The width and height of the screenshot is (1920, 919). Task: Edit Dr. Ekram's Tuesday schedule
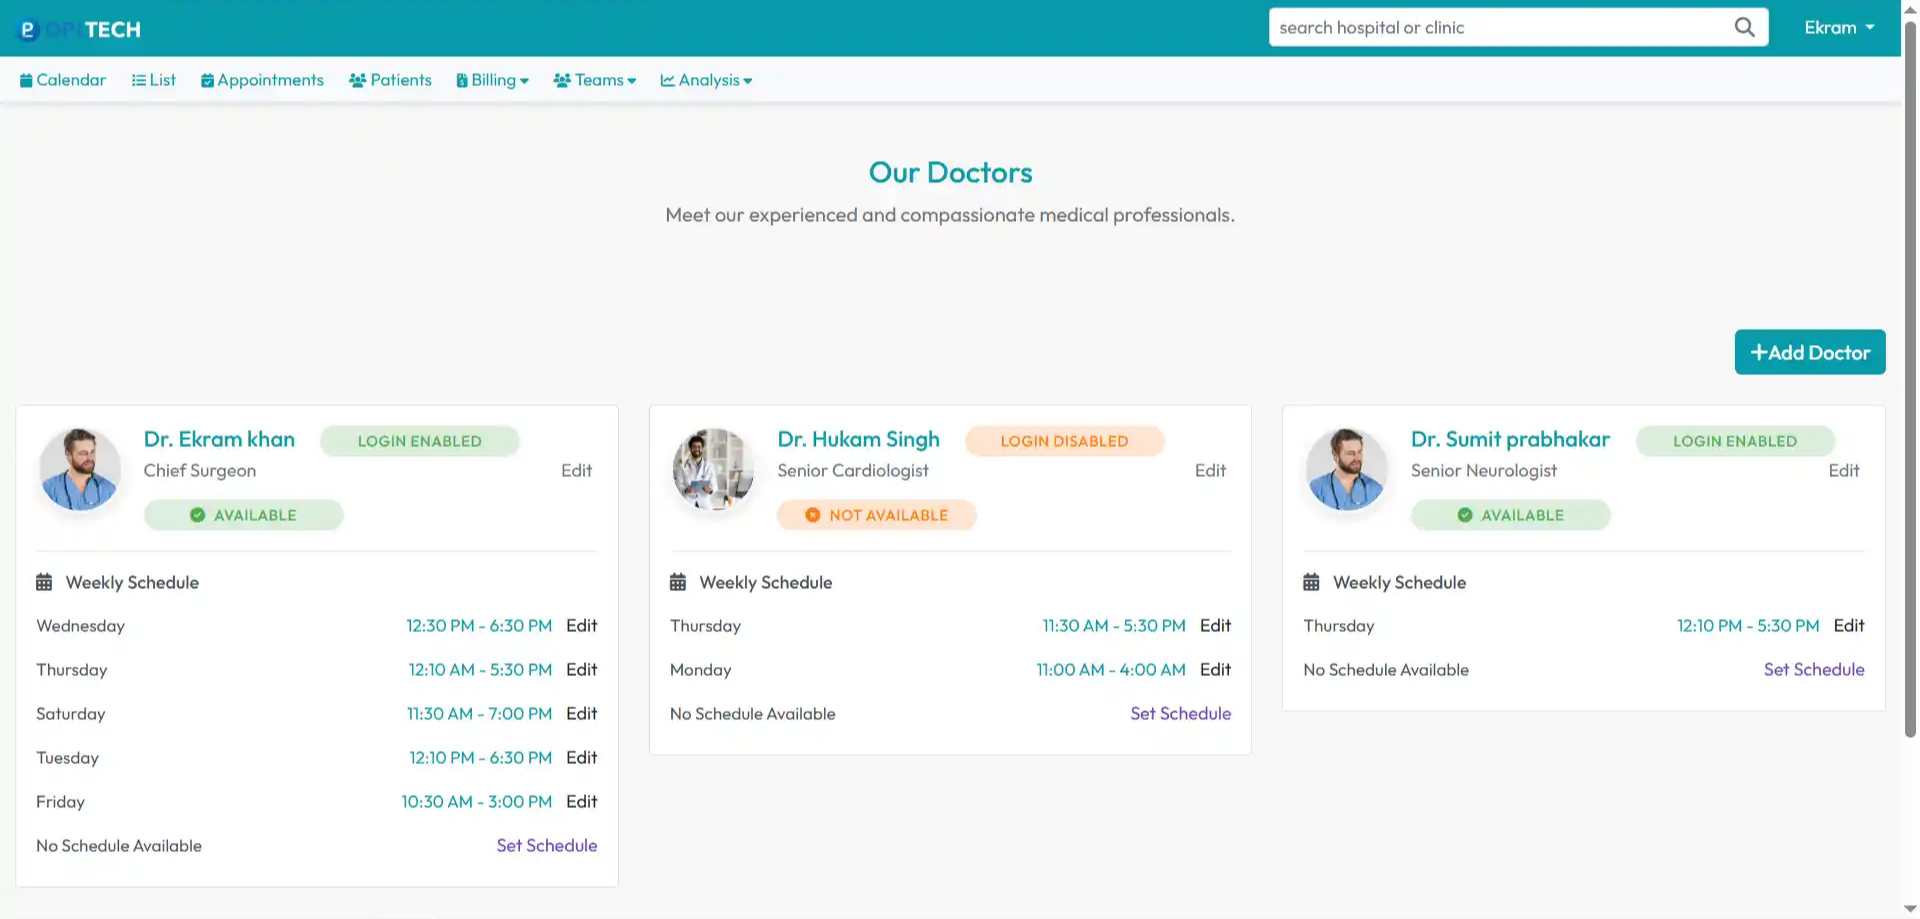click(x=581, y=757)
